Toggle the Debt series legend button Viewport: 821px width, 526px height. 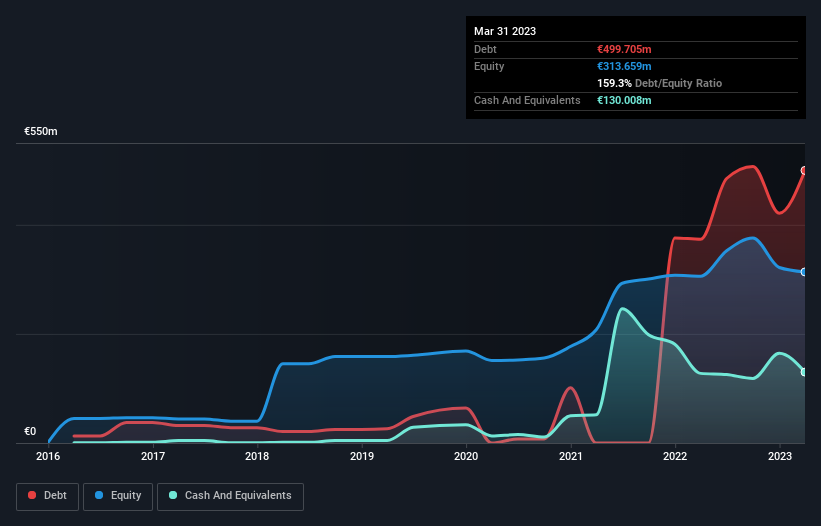pyautogui.click(x=48, y=496)
